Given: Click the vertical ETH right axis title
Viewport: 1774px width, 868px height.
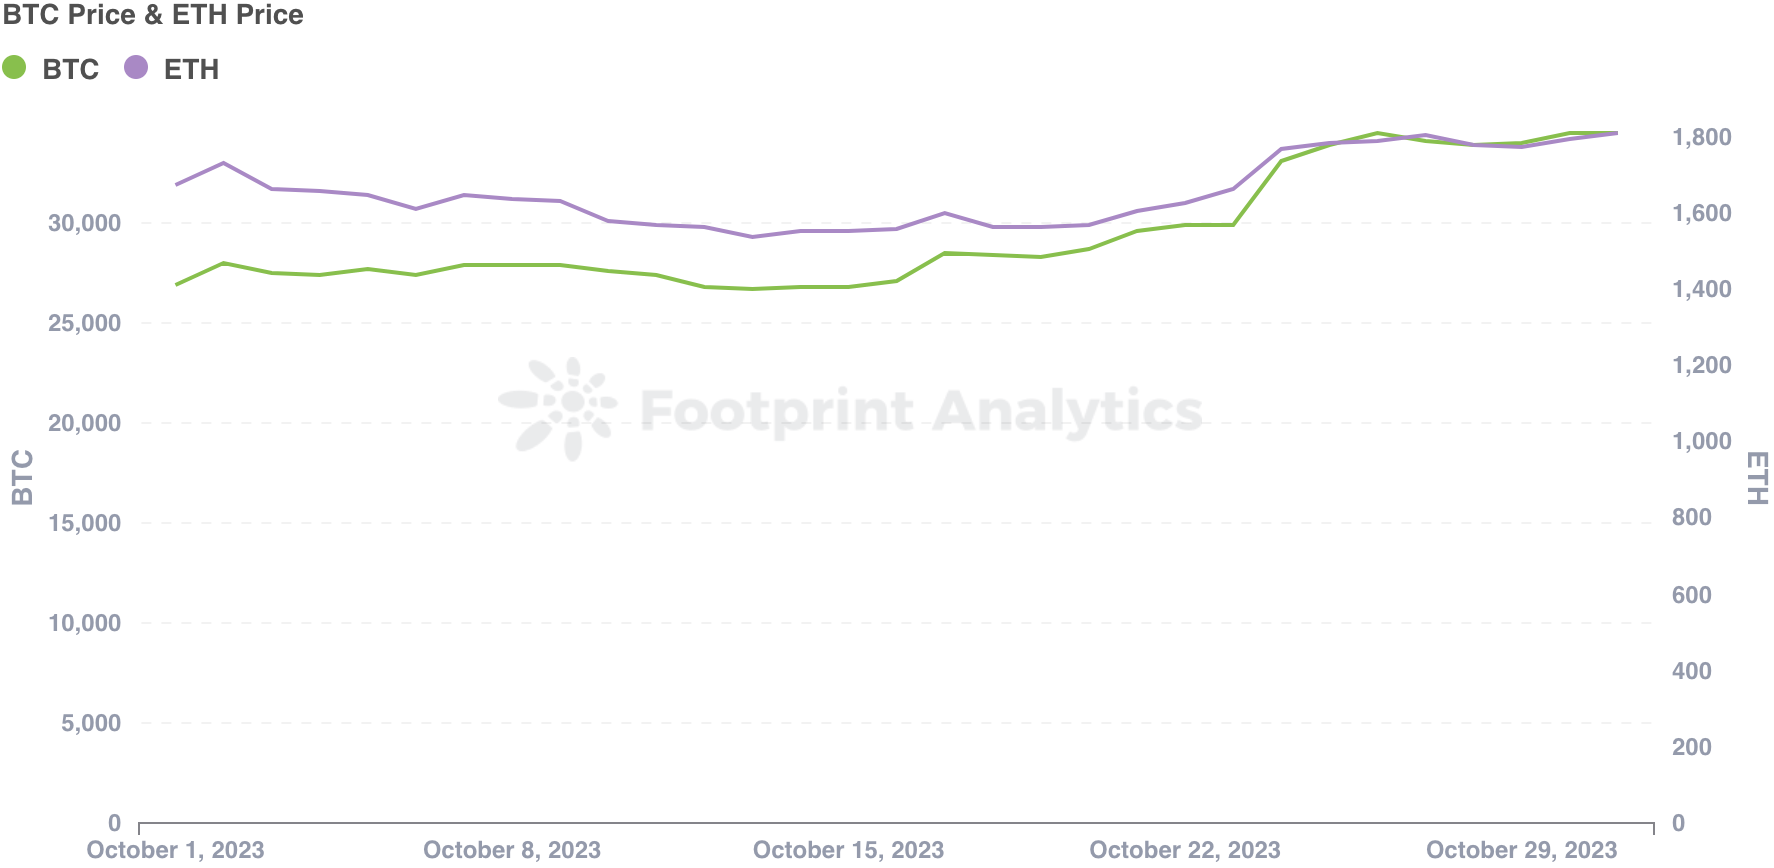Looking at the screenshot, I should coord(1757,478).
